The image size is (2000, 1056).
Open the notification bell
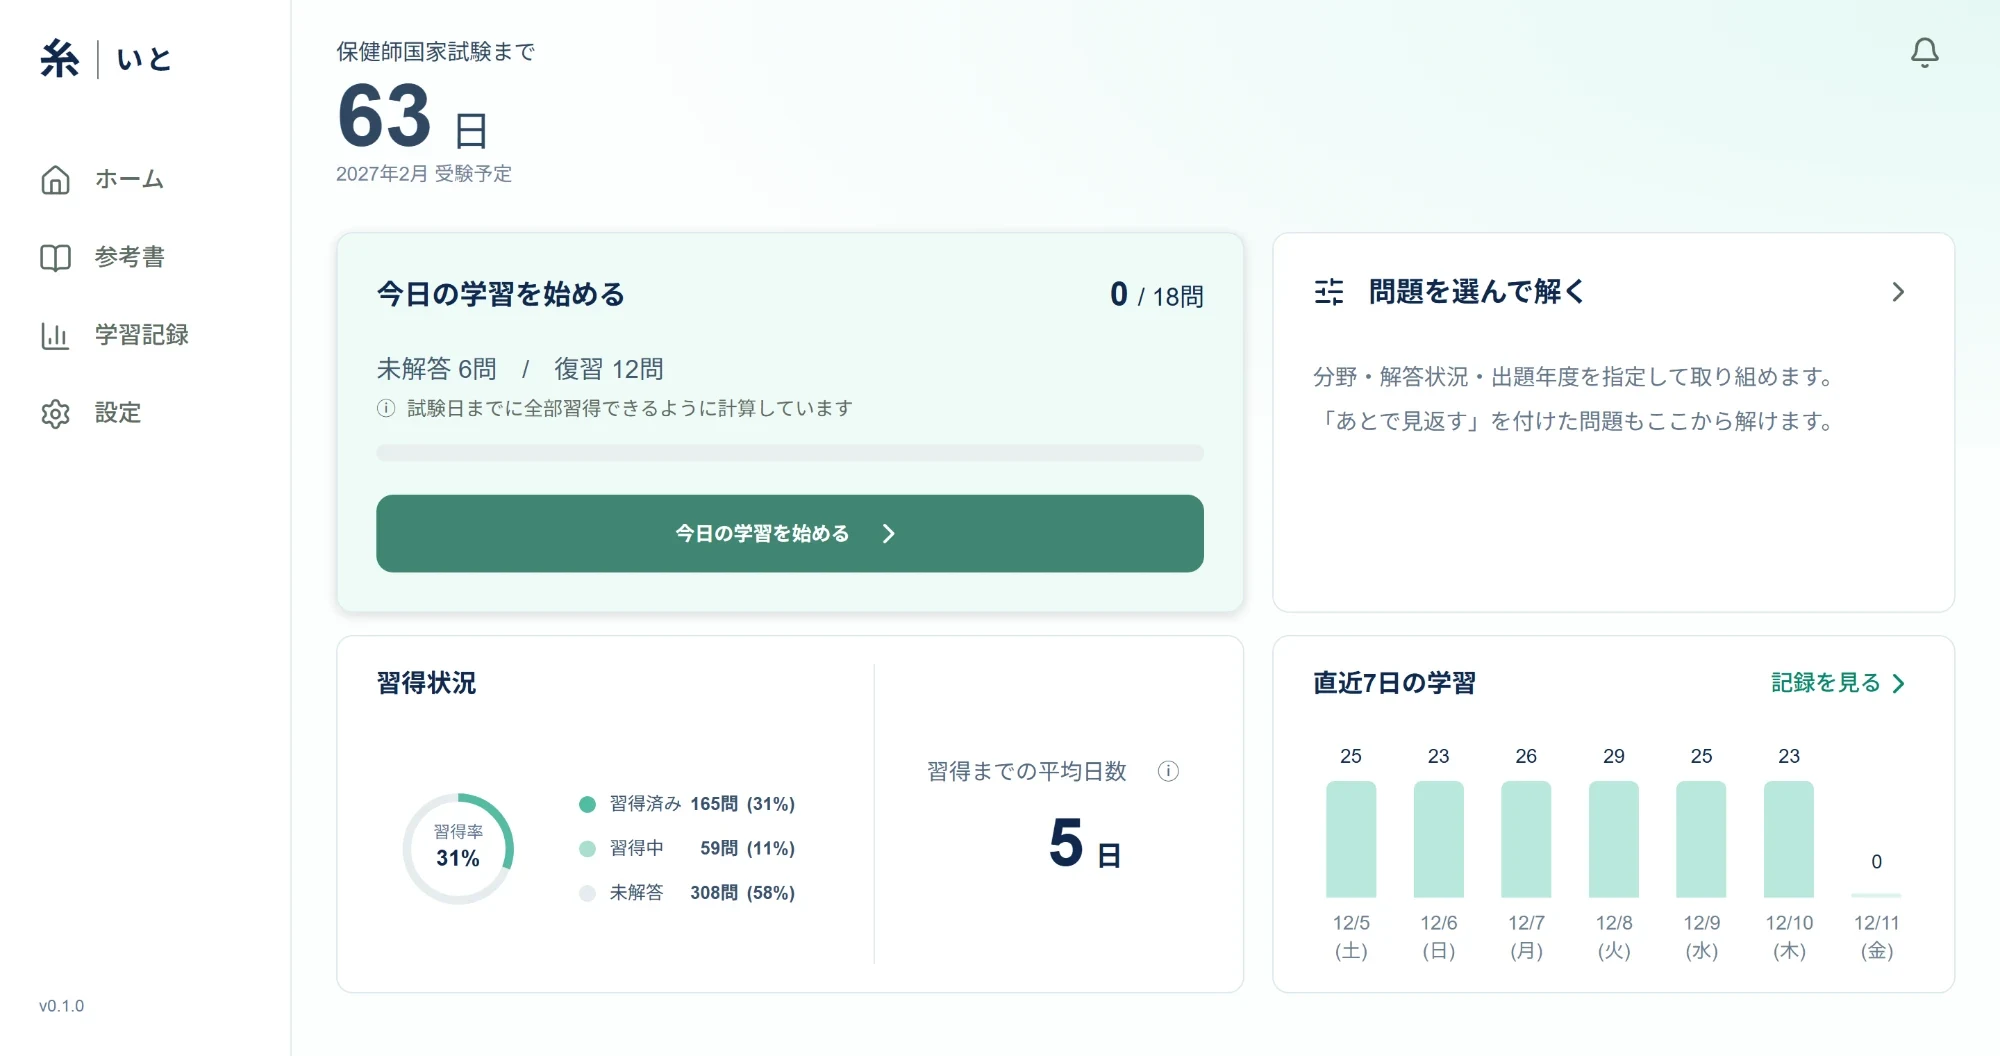point(1924,52)
